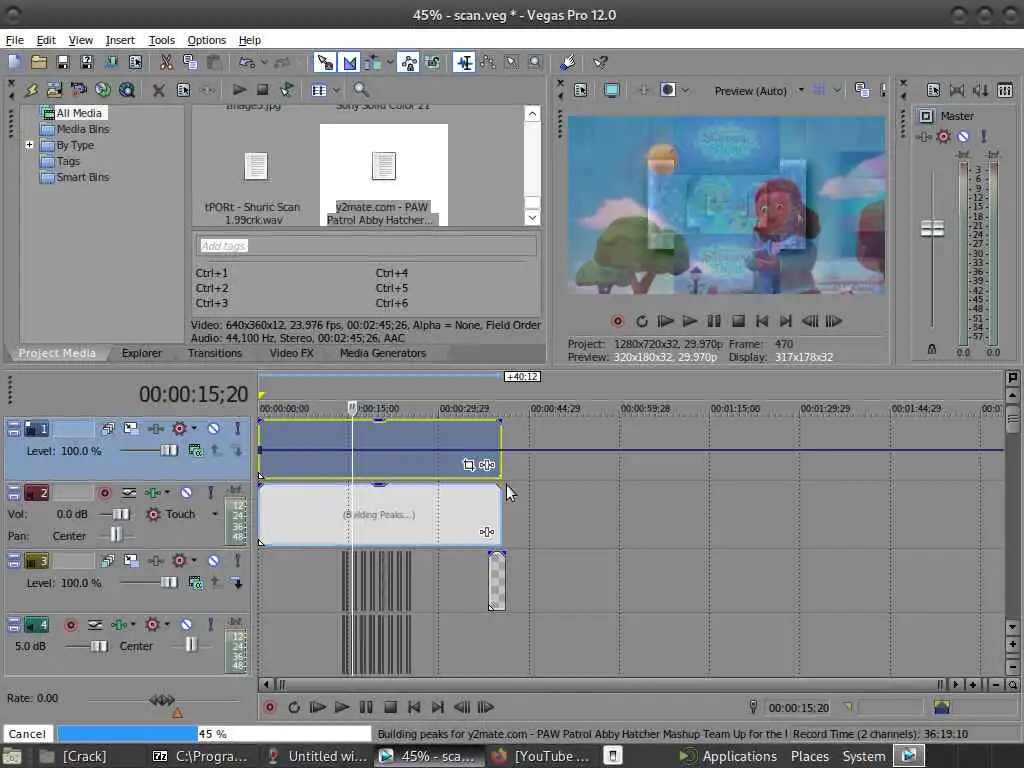This screenshot has height=768, width=1024.
Task: Click Record button under video preview
Action: tap(617, 321)
